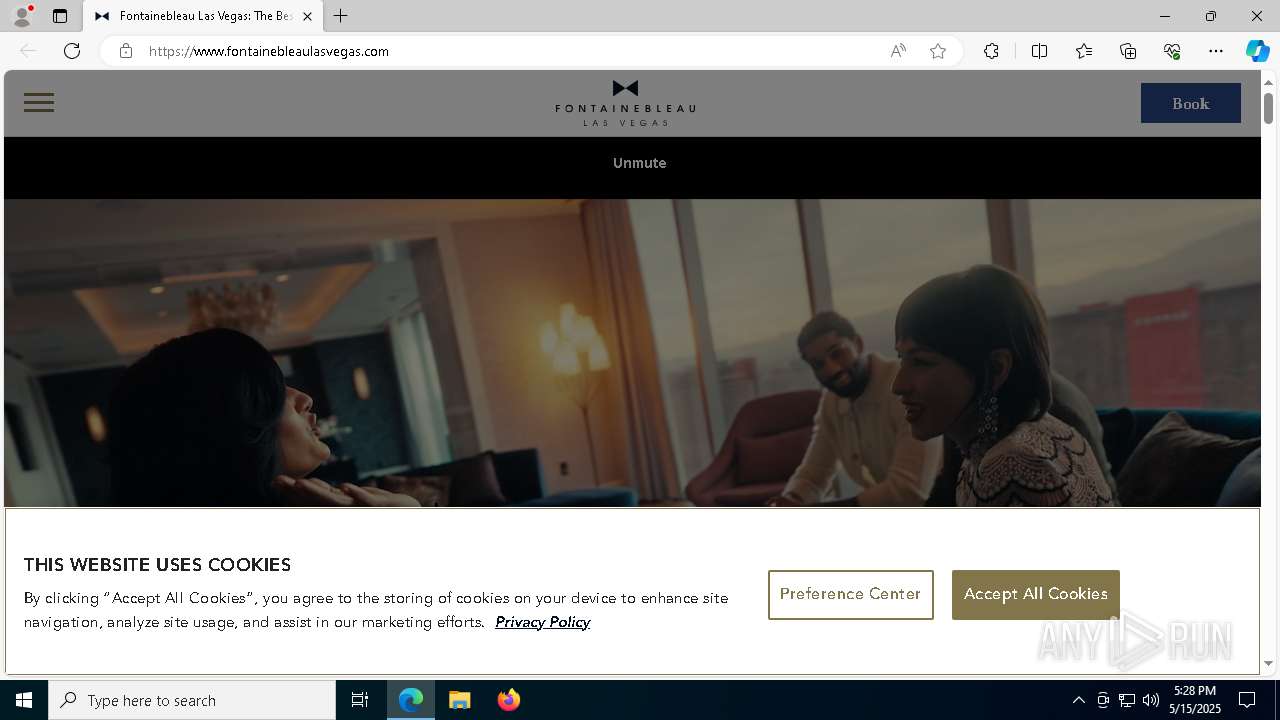Open the Windows Start menu
The image size is (1280, 720).
(x=24, y=700)
